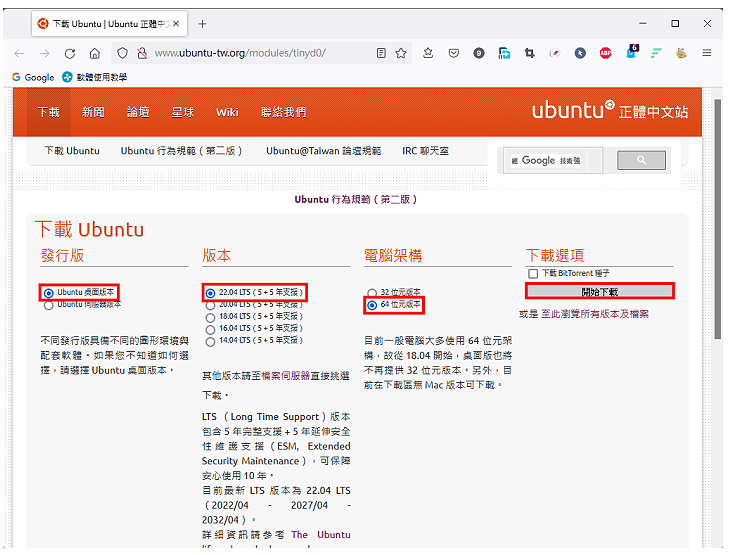This screenshot has width=736, height=555.
Task: Click the Google custom search input field
Action: (553, 161)
